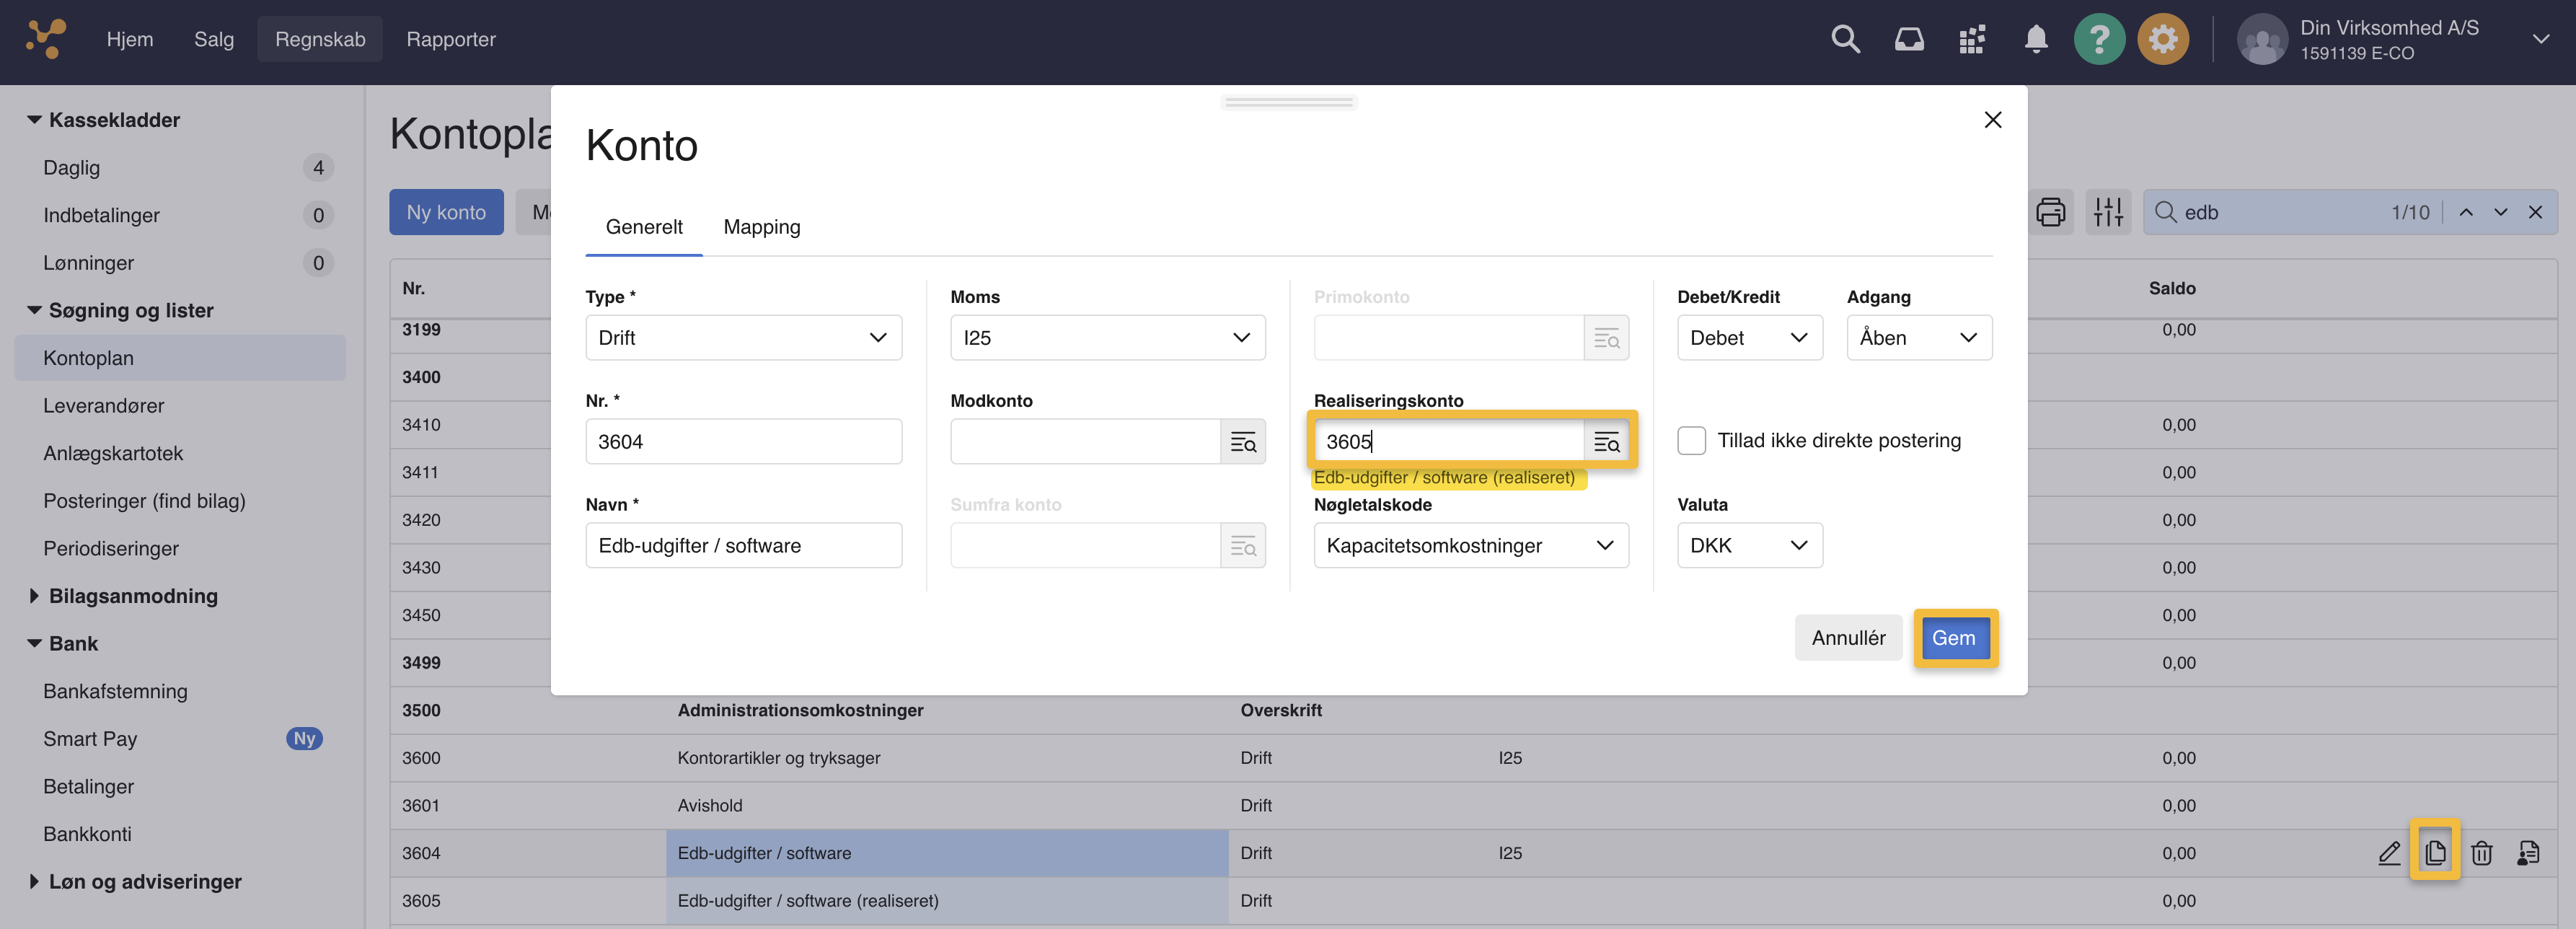Open the Rapporter menu
Viewport: 2576px width, 929px height.
450,40
